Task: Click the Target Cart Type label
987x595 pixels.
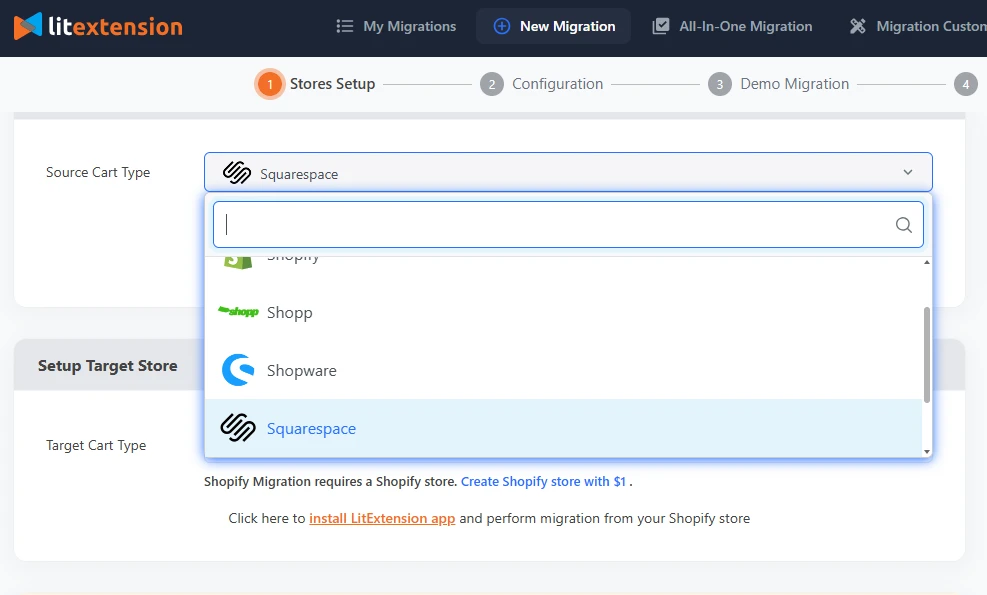Action: click(x=96, y=445)
